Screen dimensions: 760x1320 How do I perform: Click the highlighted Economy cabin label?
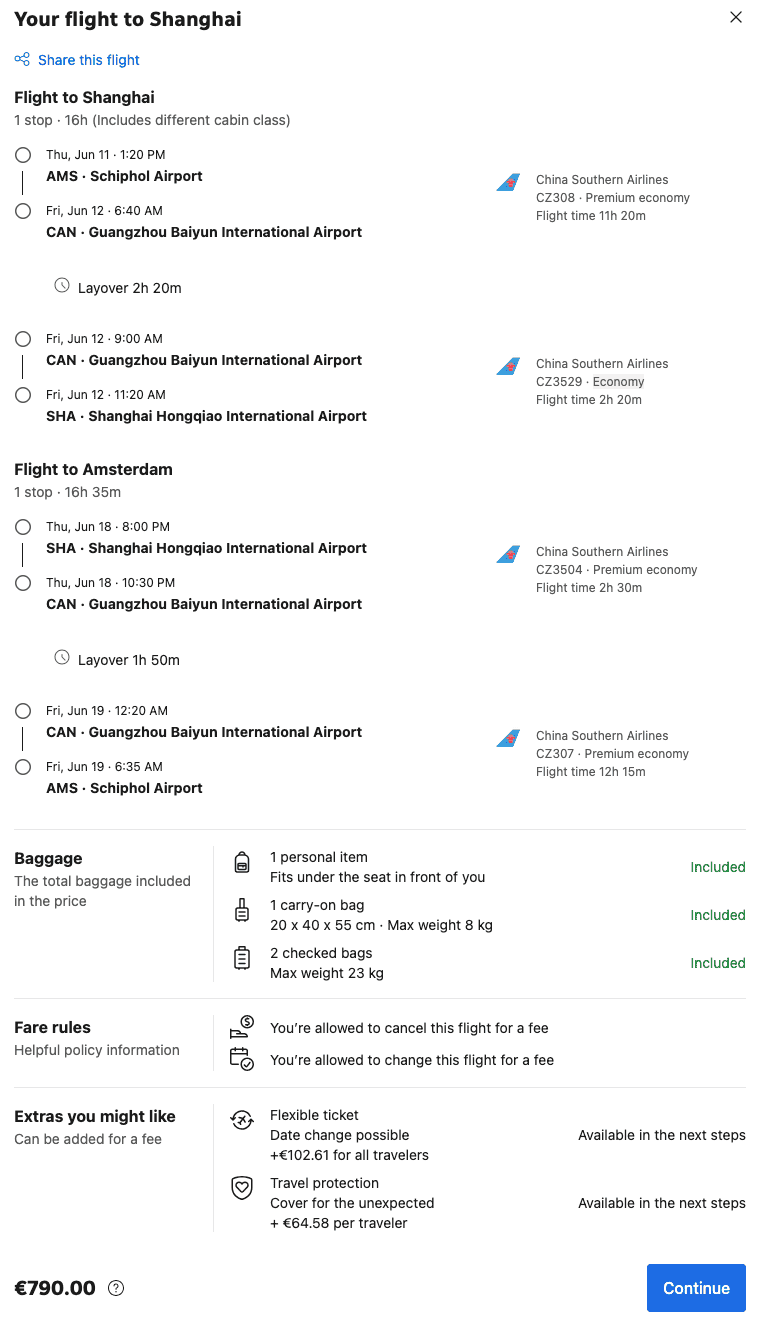[x=619, y=382]
